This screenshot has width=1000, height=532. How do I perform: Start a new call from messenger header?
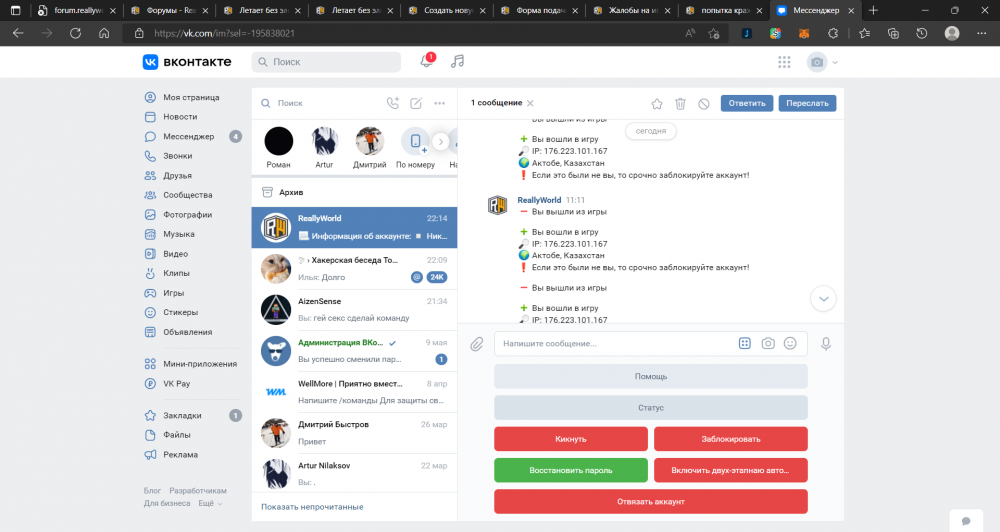pyautogui.click(x=393, y=103)
